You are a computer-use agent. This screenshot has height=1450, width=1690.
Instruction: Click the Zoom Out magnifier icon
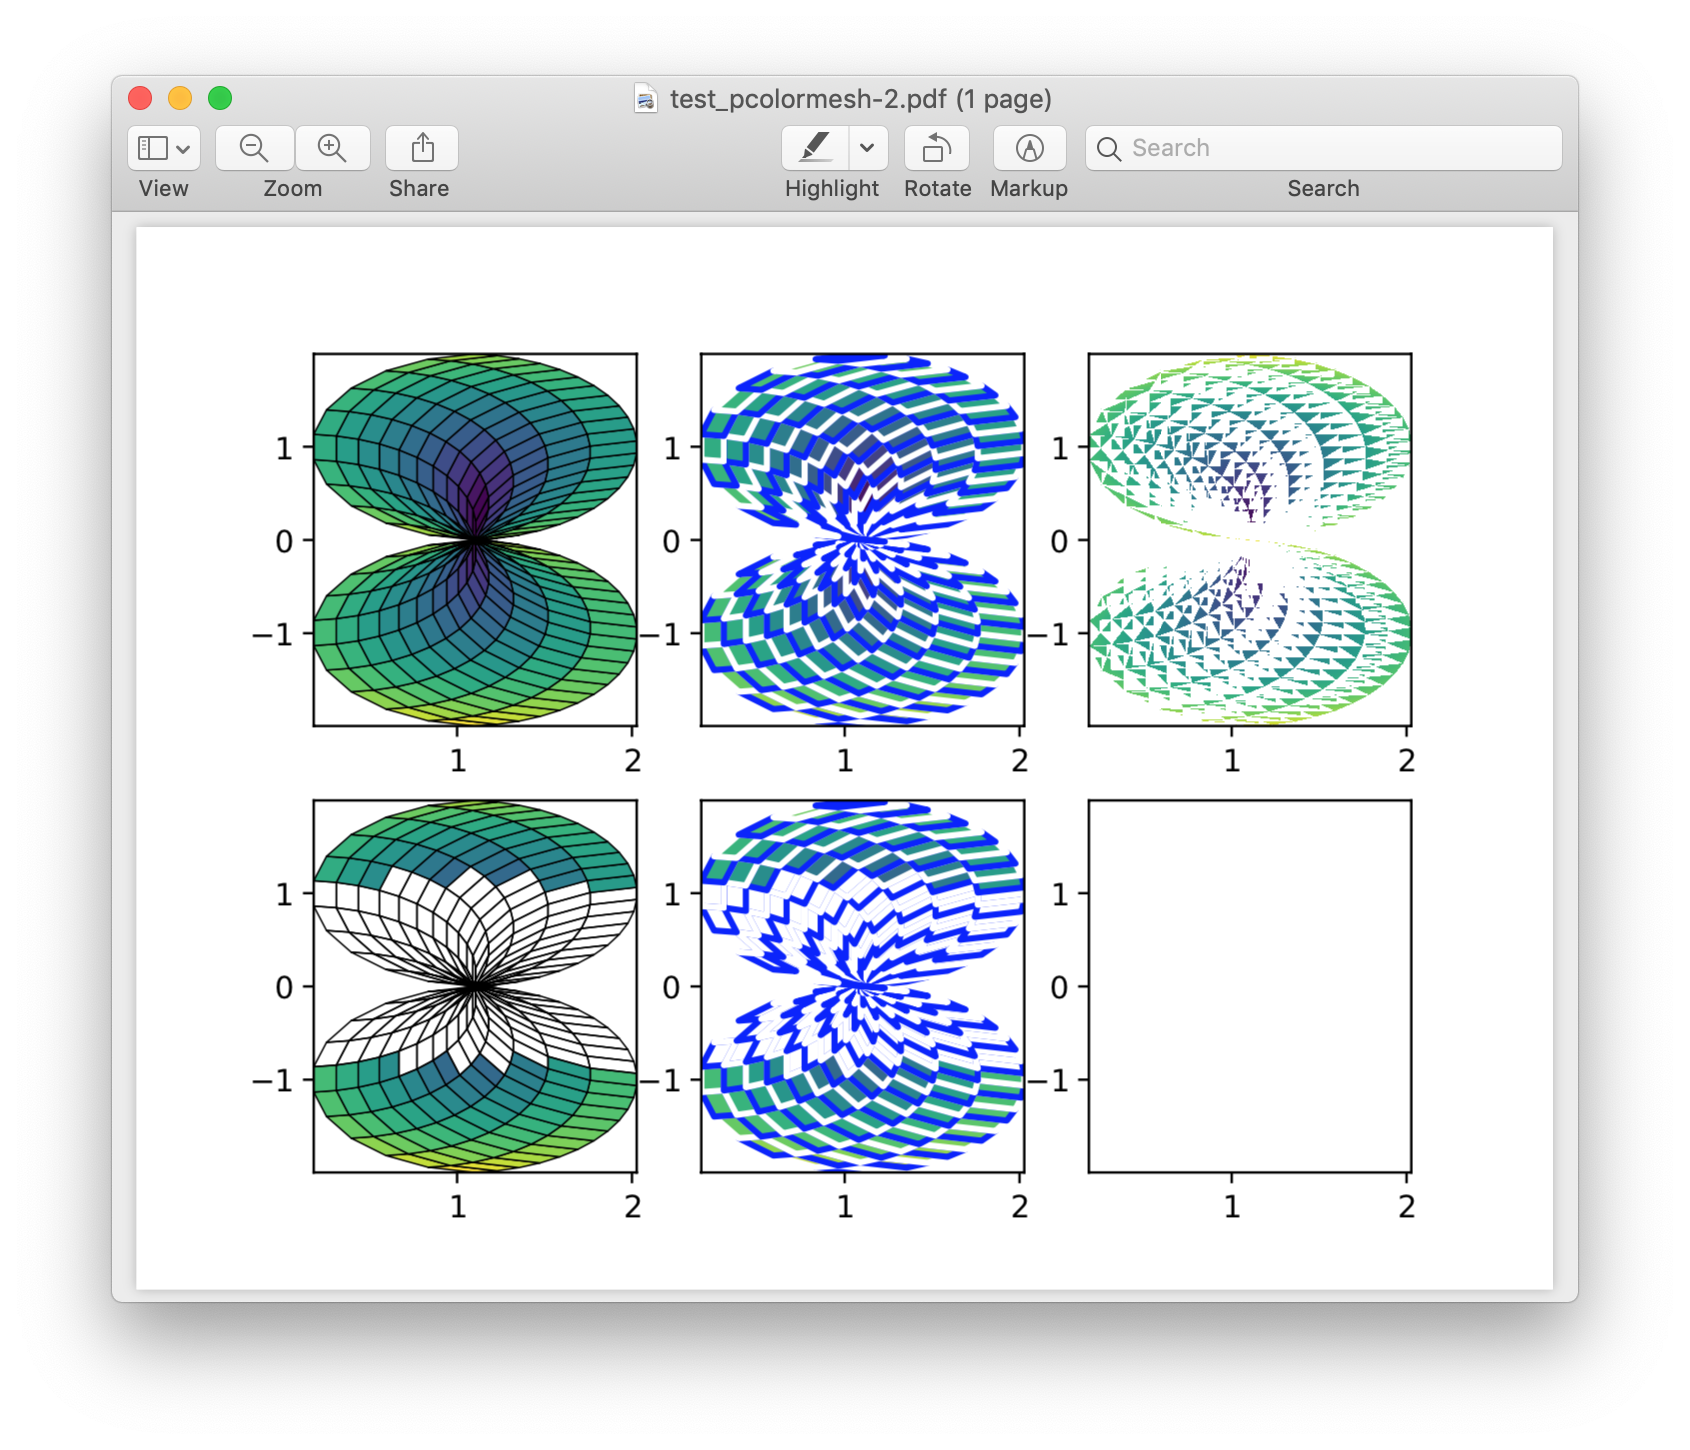pyautogui.click(x=254, y=148)
